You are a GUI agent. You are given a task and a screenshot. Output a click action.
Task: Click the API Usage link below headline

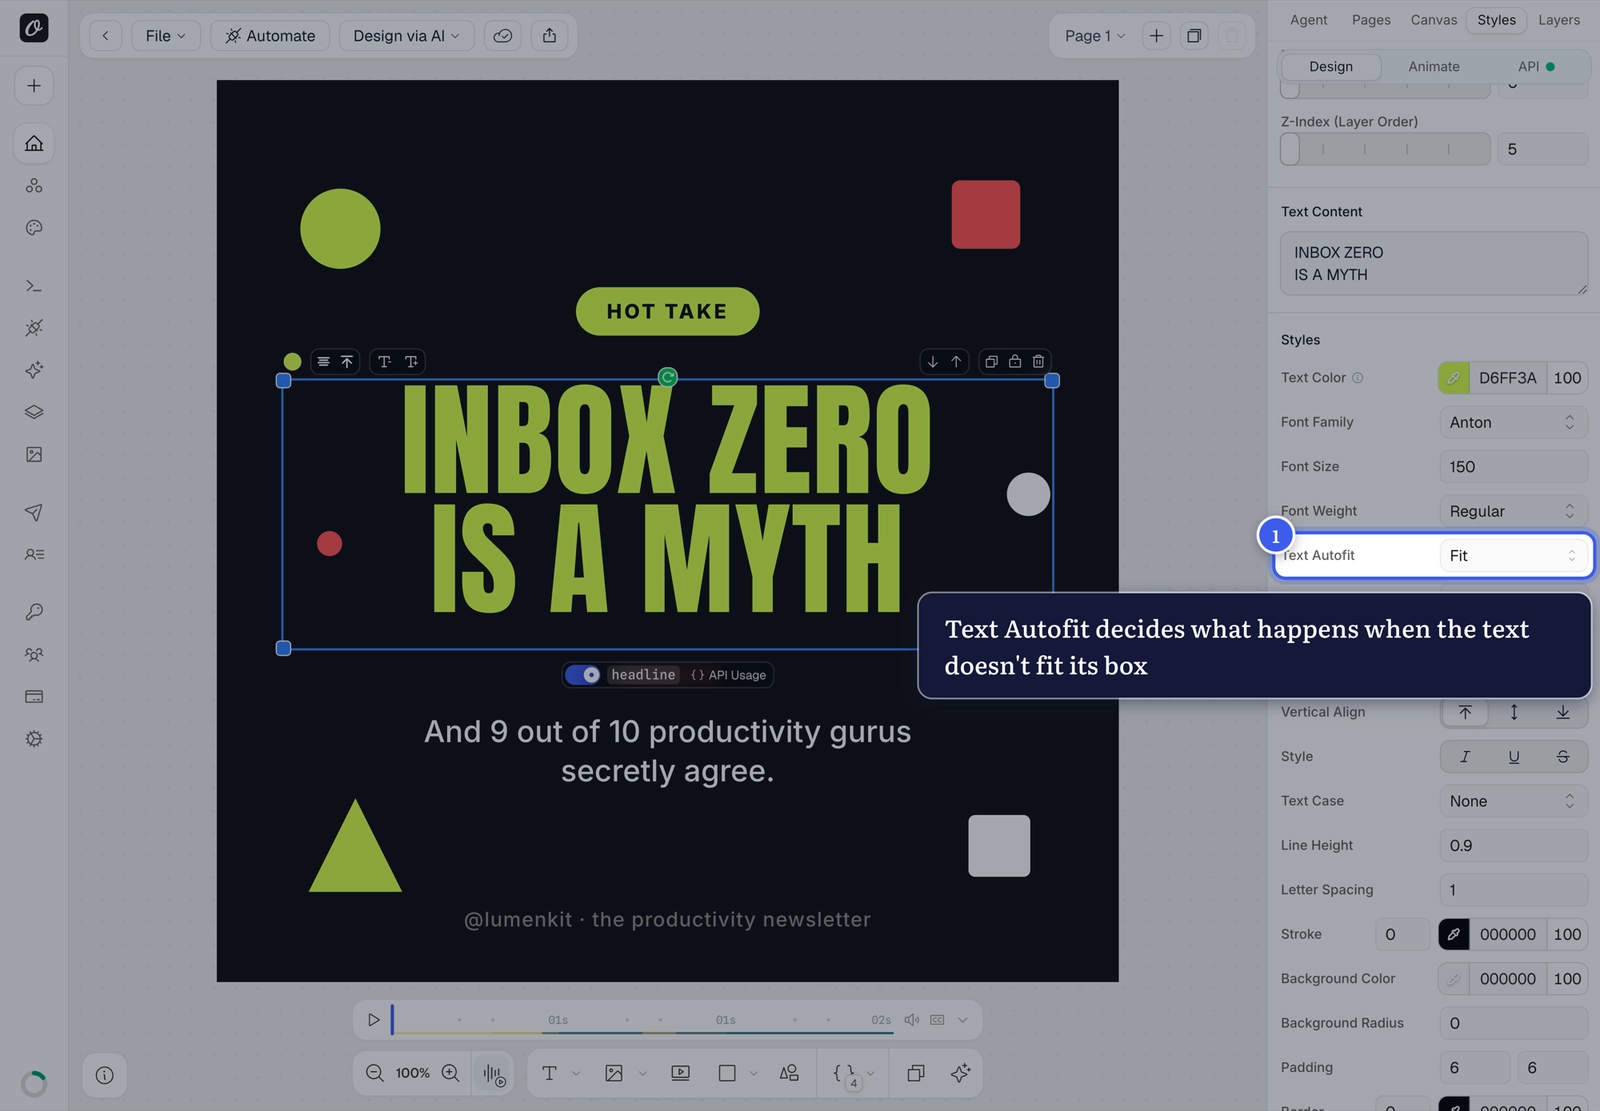tap(728, 675)
